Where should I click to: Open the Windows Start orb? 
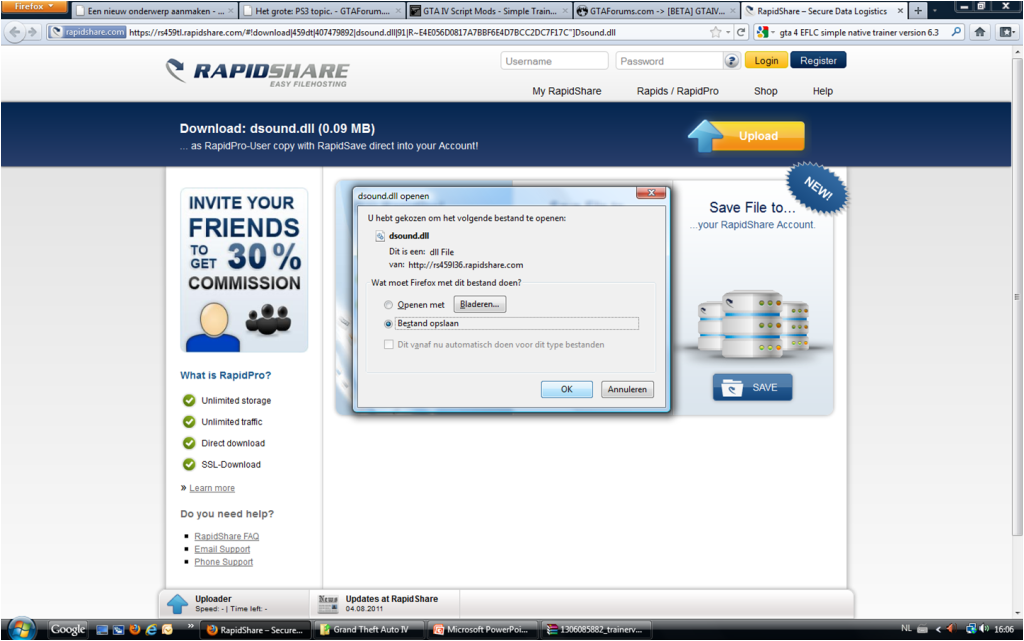(x=22, y=629)
